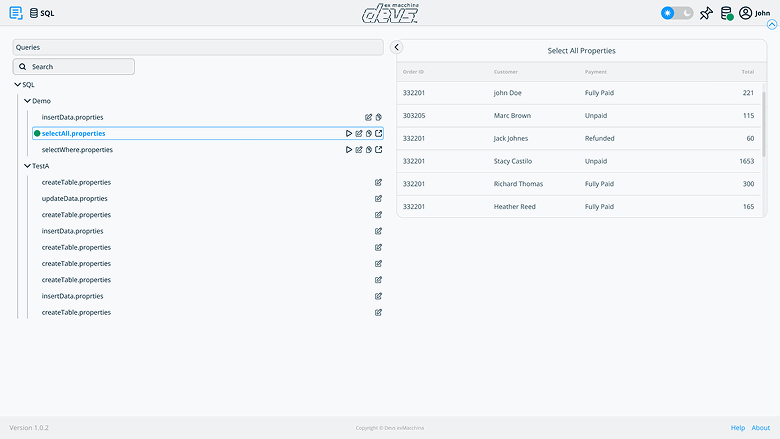Collapse the SQL root tree node
Screen dimensions: 780x439
18,85
